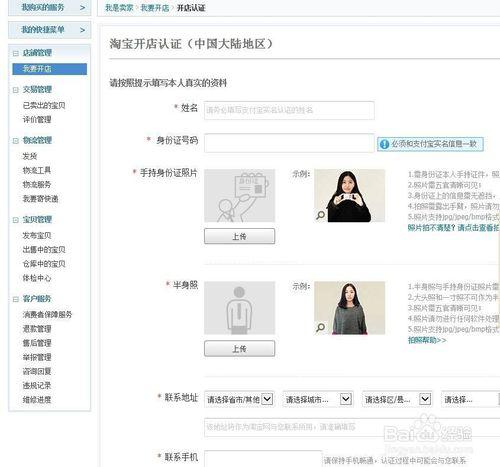
Task: Open the last 请选择 address dropdown
Action: pyautogui.click(x=471, y=399)
